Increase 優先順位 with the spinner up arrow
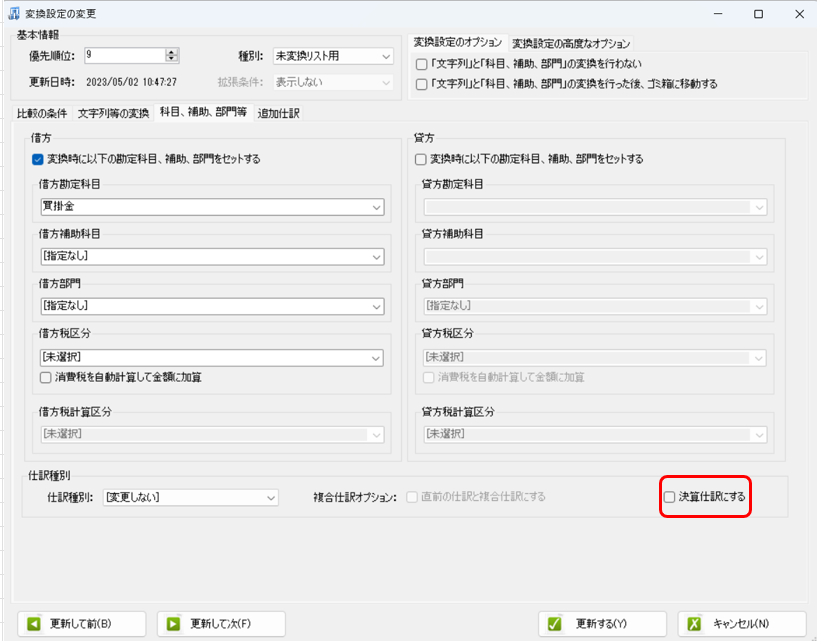The height and width of the screenshot is (641, 817). point(171,52)
